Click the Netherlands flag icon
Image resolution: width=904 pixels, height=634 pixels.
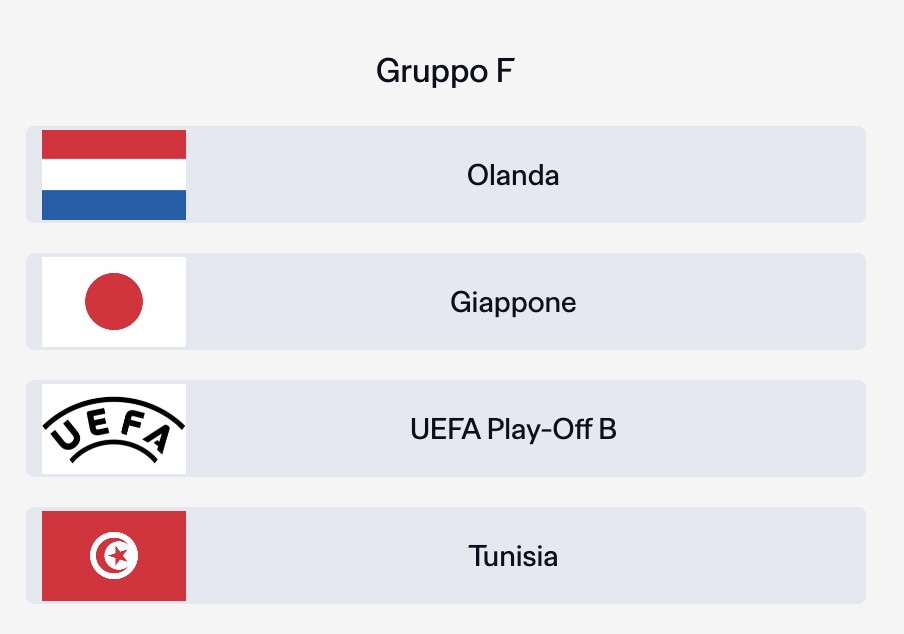tap(114, 175)
